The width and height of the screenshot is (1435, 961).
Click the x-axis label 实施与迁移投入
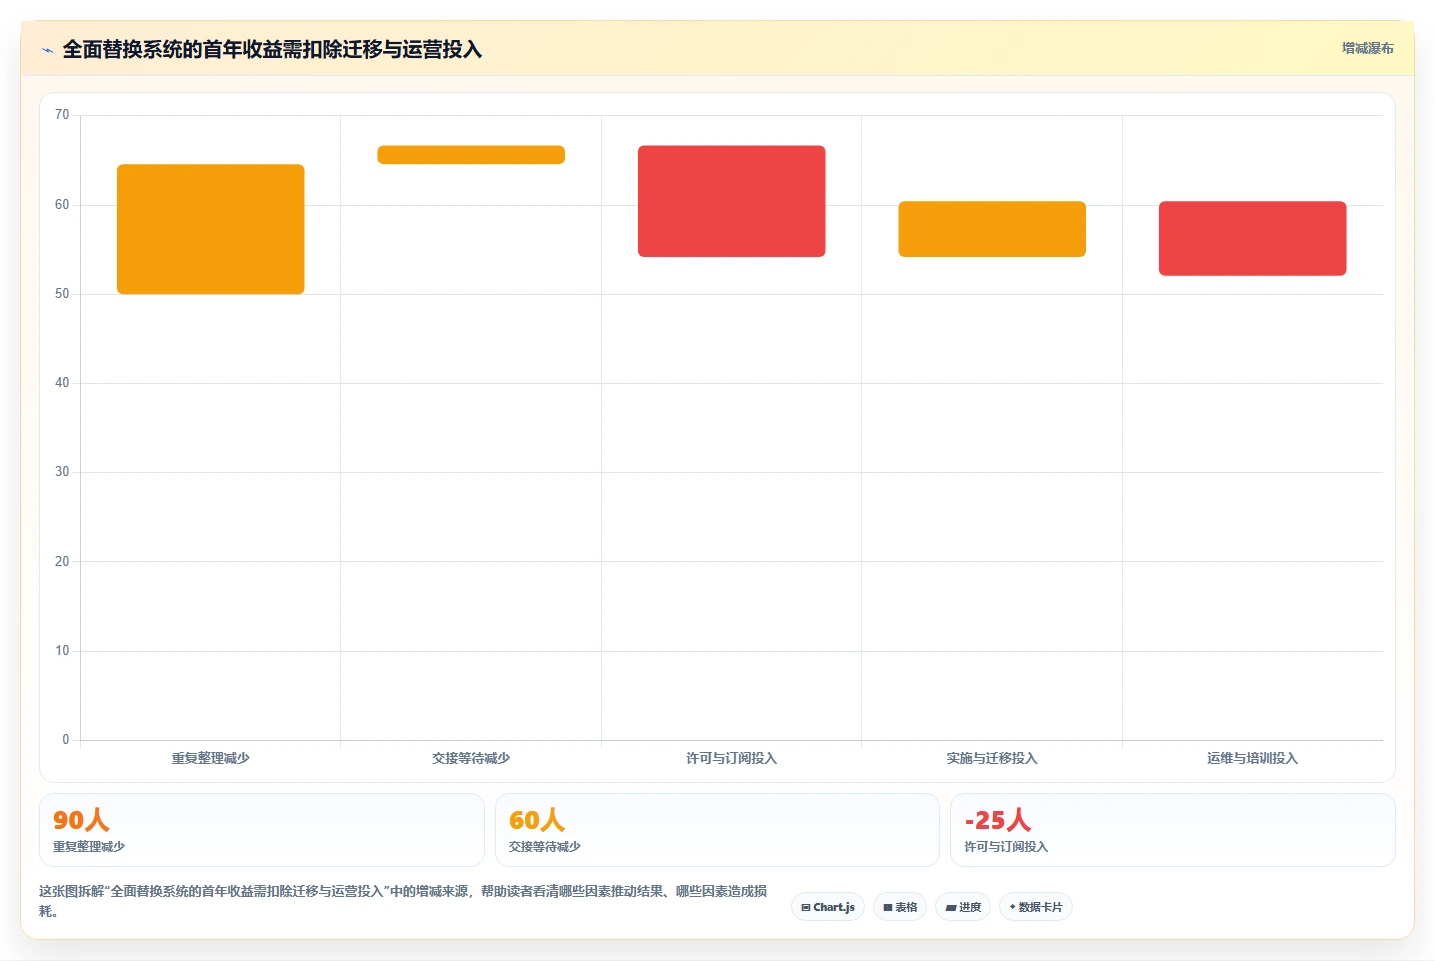992,758
